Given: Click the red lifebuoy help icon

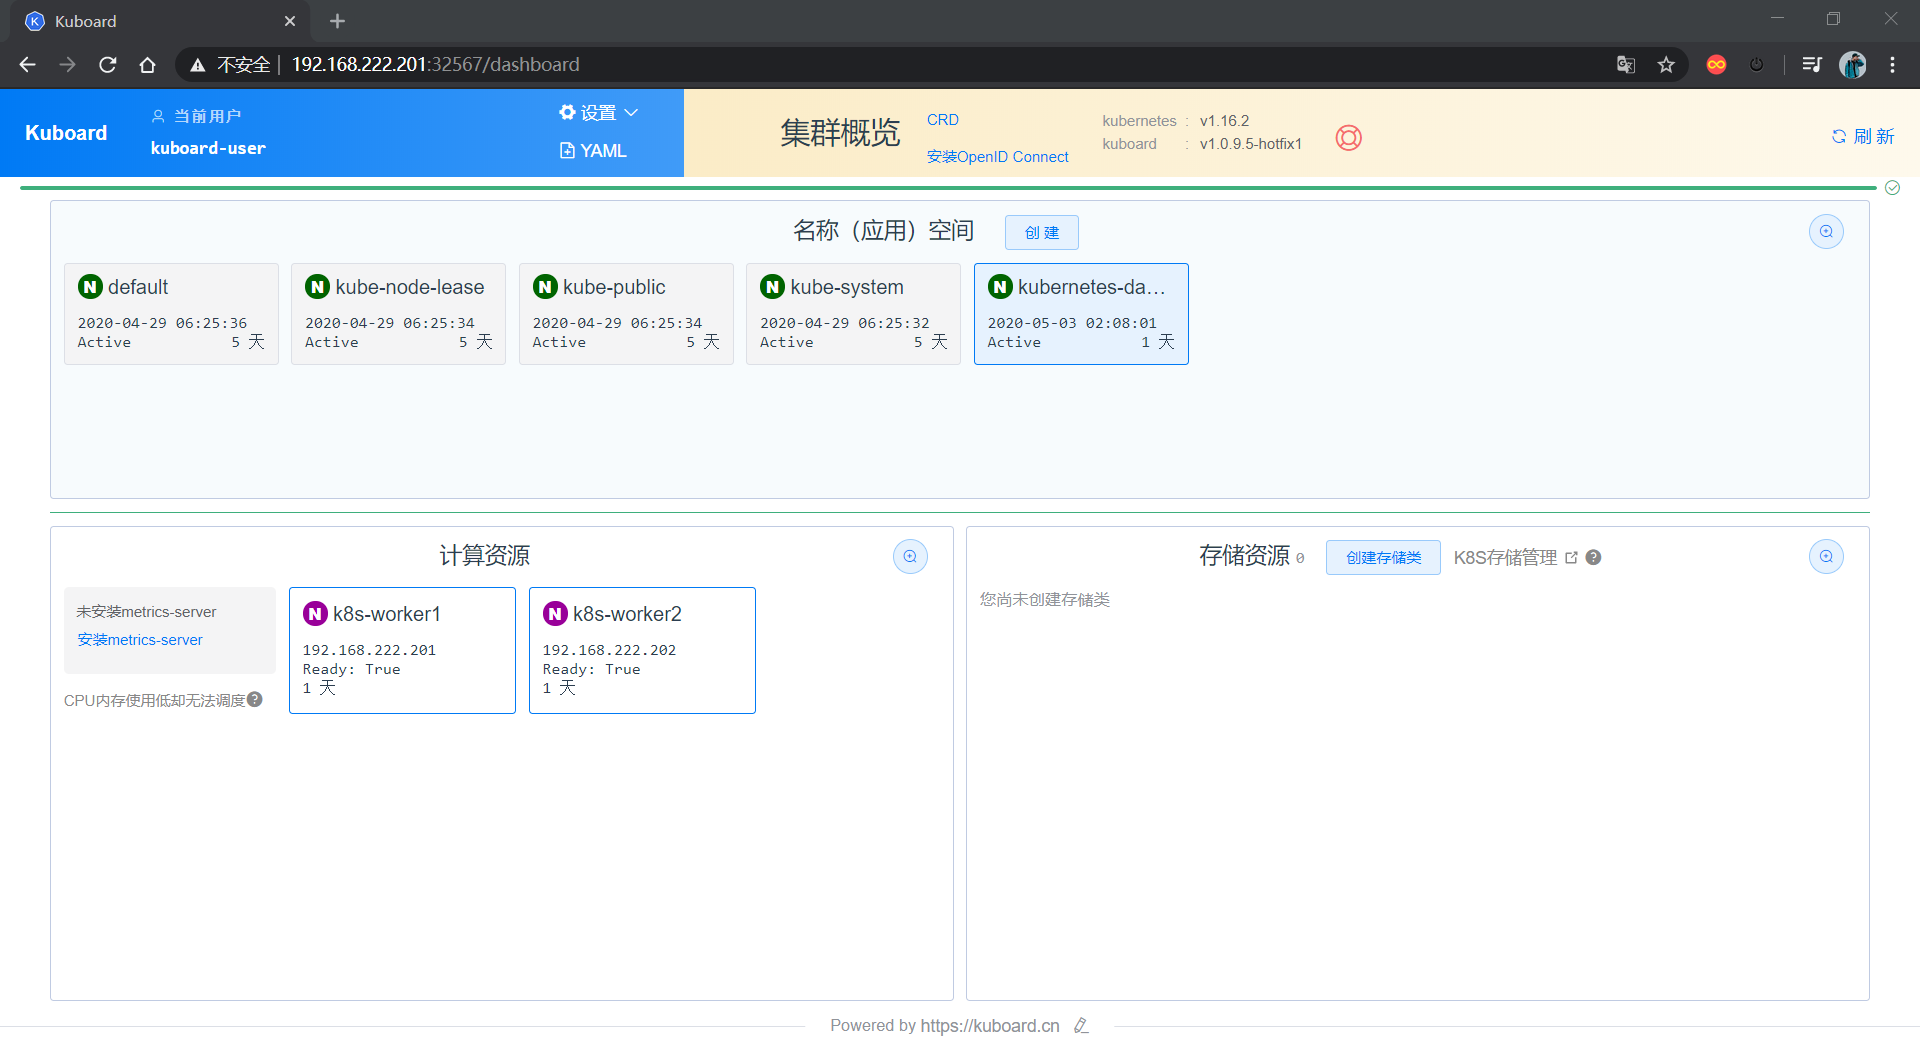Looking at the screenshot, I should (1349, 138).
